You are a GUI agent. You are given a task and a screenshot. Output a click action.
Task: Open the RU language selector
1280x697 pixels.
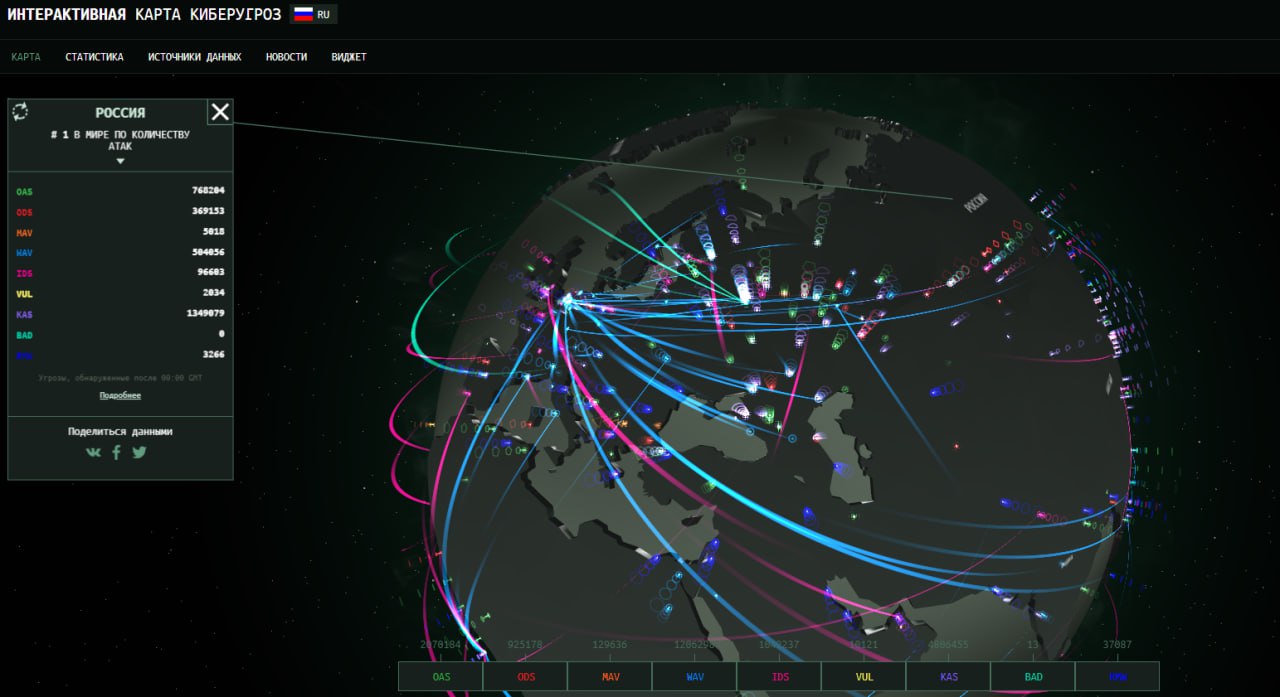pyautogui.click(x=323, y=15)
